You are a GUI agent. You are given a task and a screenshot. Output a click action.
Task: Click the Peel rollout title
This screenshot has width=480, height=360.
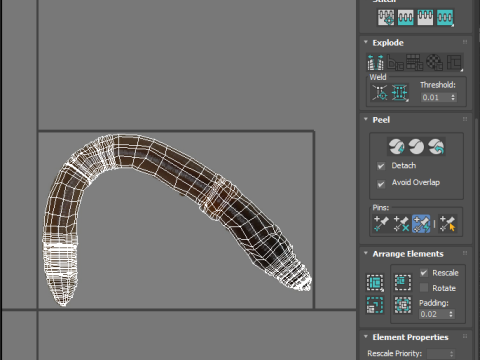click(x=381, y=120)
